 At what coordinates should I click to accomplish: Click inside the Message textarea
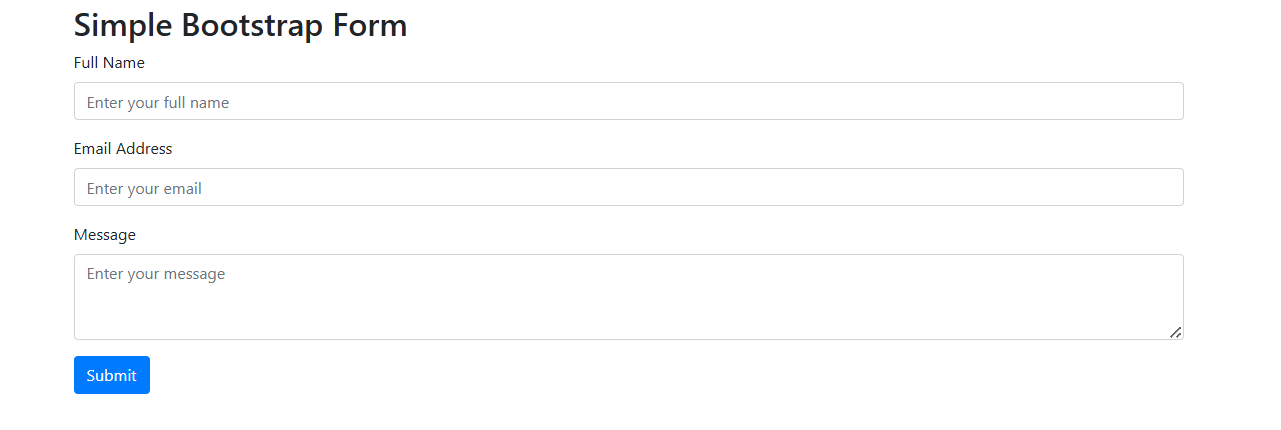[628, 297]
